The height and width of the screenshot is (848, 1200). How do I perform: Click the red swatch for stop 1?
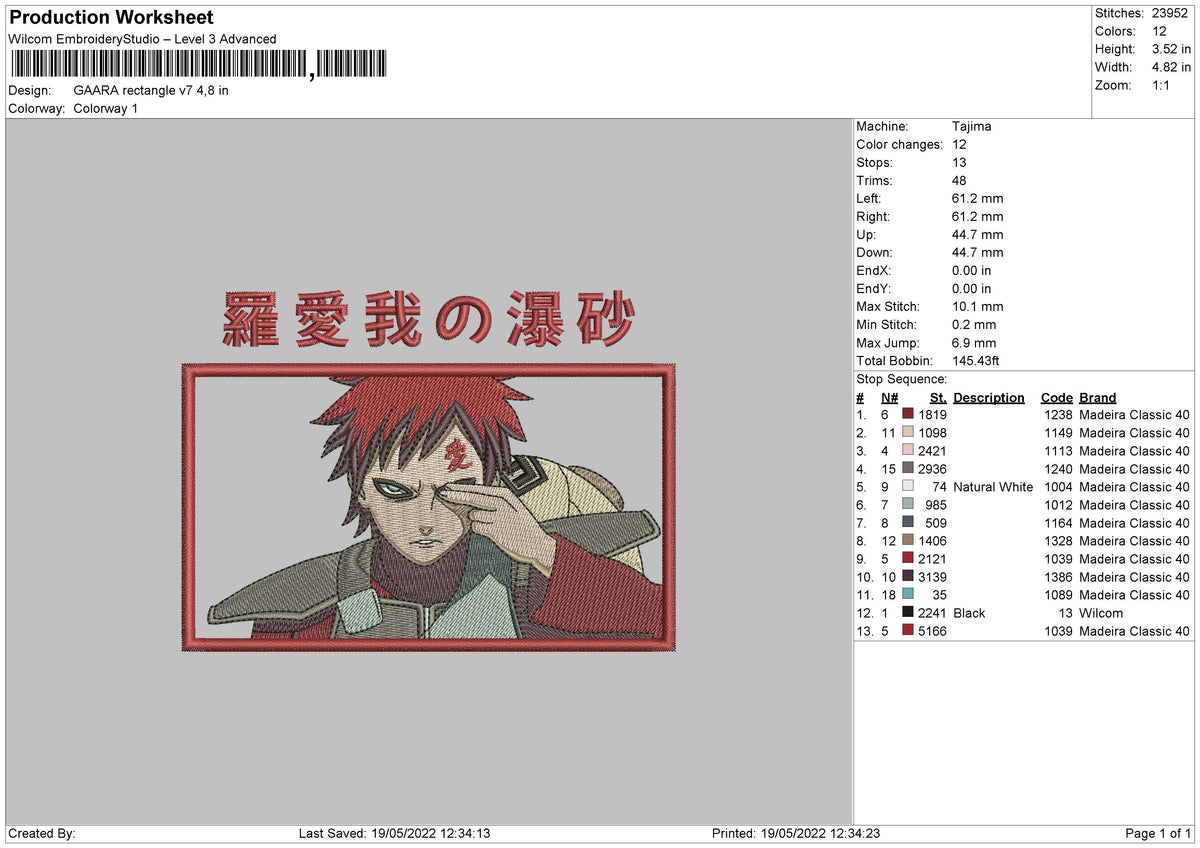point(906,415)
